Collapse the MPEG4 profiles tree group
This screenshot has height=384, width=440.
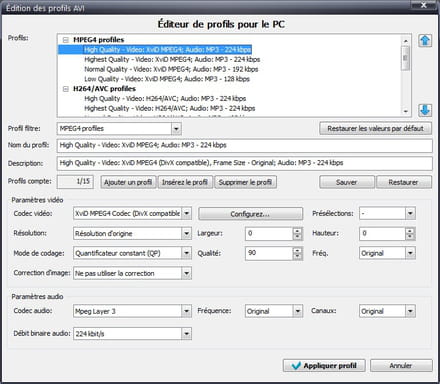(x=66, y=40)
